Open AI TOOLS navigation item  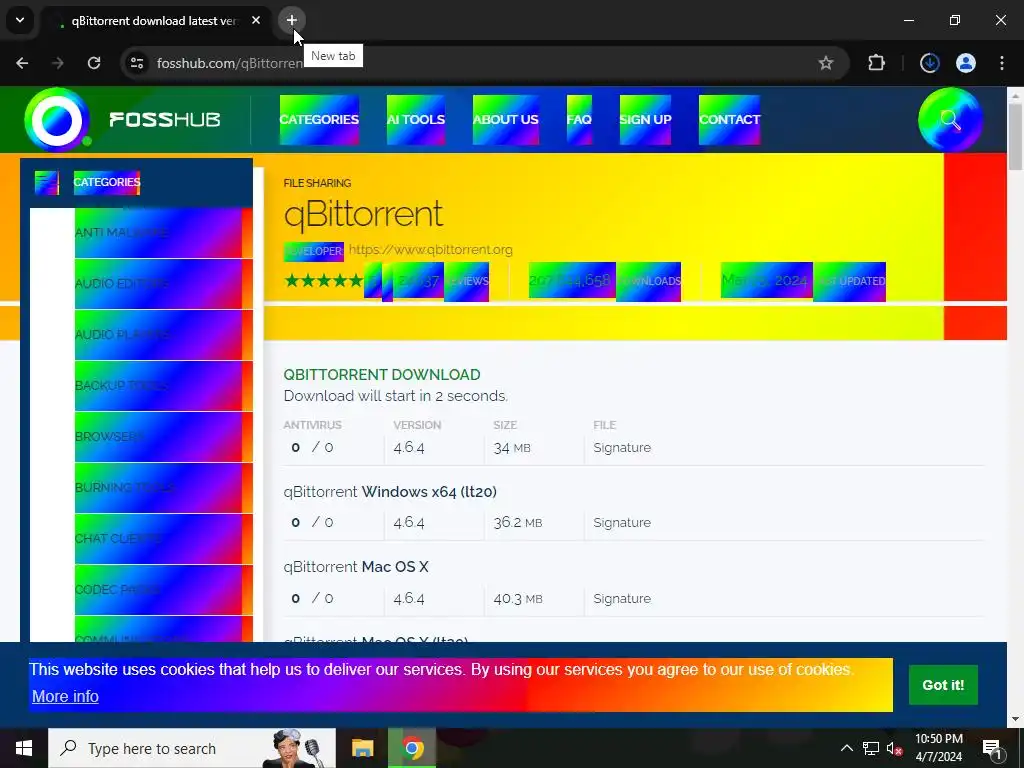pos(416,120)
